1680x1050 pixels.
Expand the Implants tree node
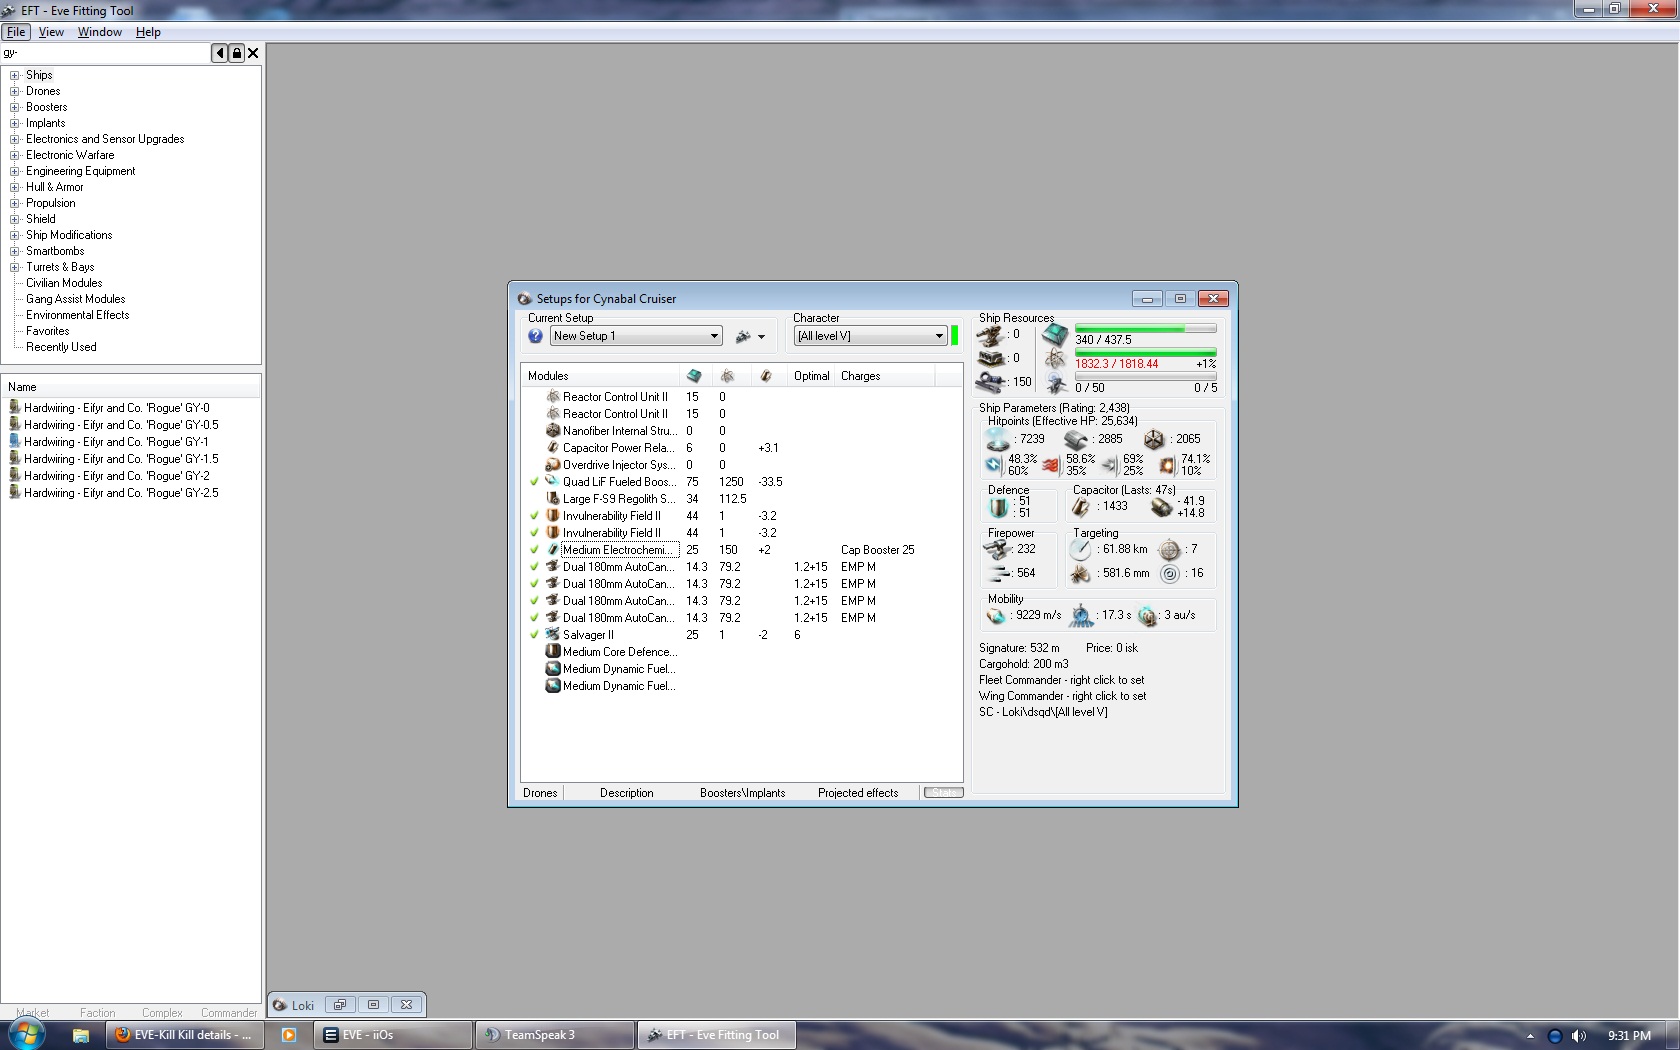pyautogui.click(x=14, y=123)
